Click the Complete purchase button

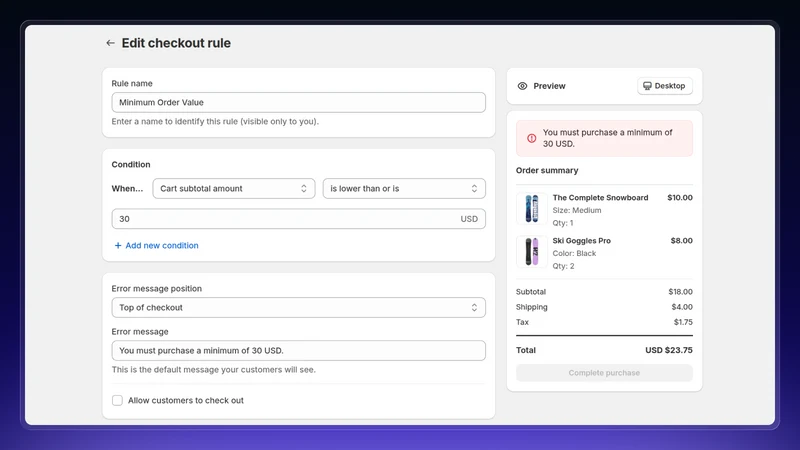click(604, 373)
